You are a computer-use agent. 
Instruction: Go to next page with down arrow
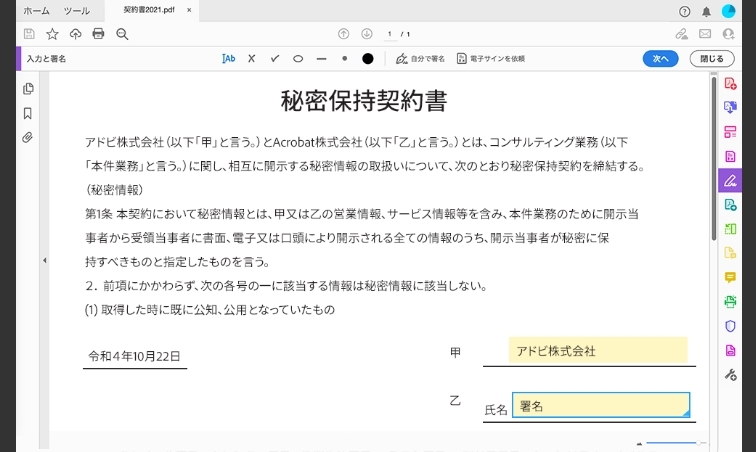[x=366, y=34]
